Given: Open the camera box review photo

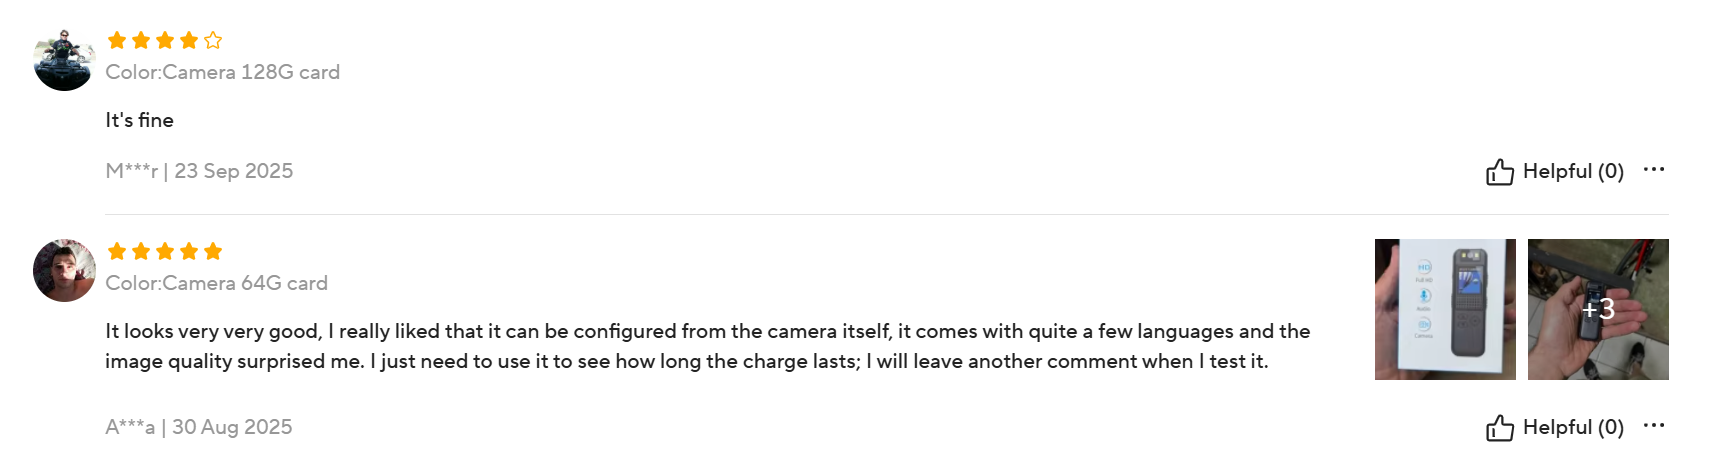Looking at the screenshot, I should click(1445, 309).
